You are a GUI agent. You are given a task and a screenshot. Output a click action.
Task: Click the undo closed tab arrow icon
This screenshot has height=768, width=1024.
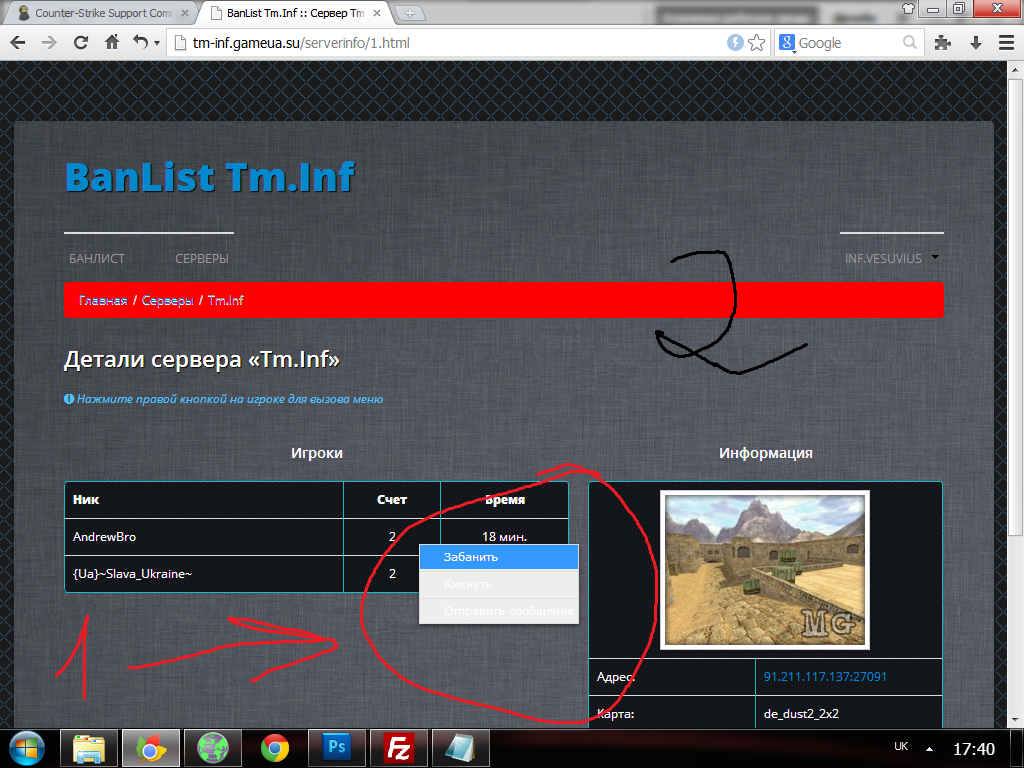(x=140, y=42)
